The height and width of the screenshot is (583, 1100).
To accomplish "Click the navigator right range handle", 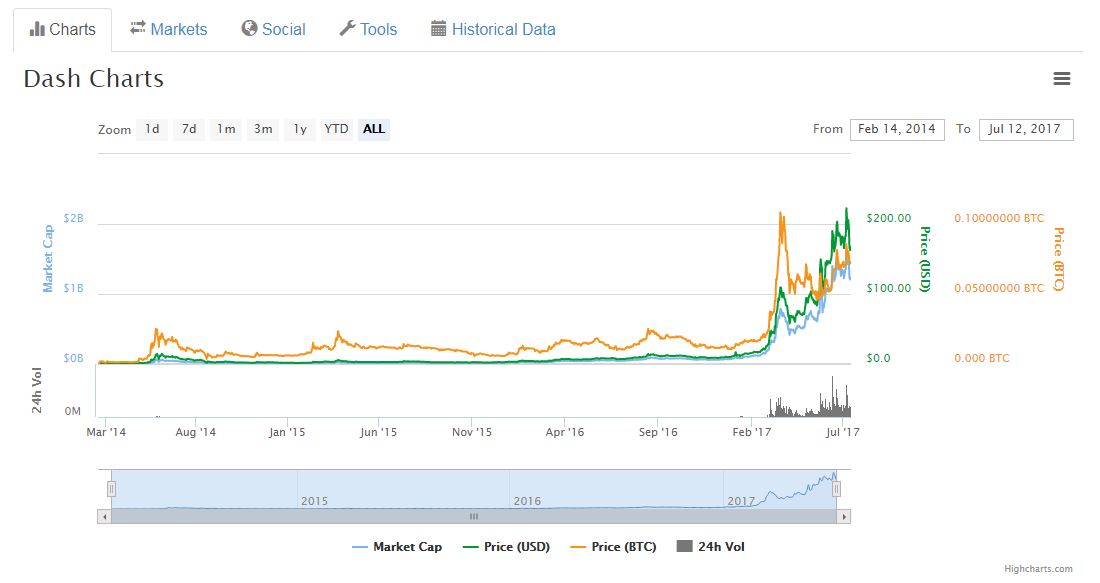I will click(x=836, y=489).
